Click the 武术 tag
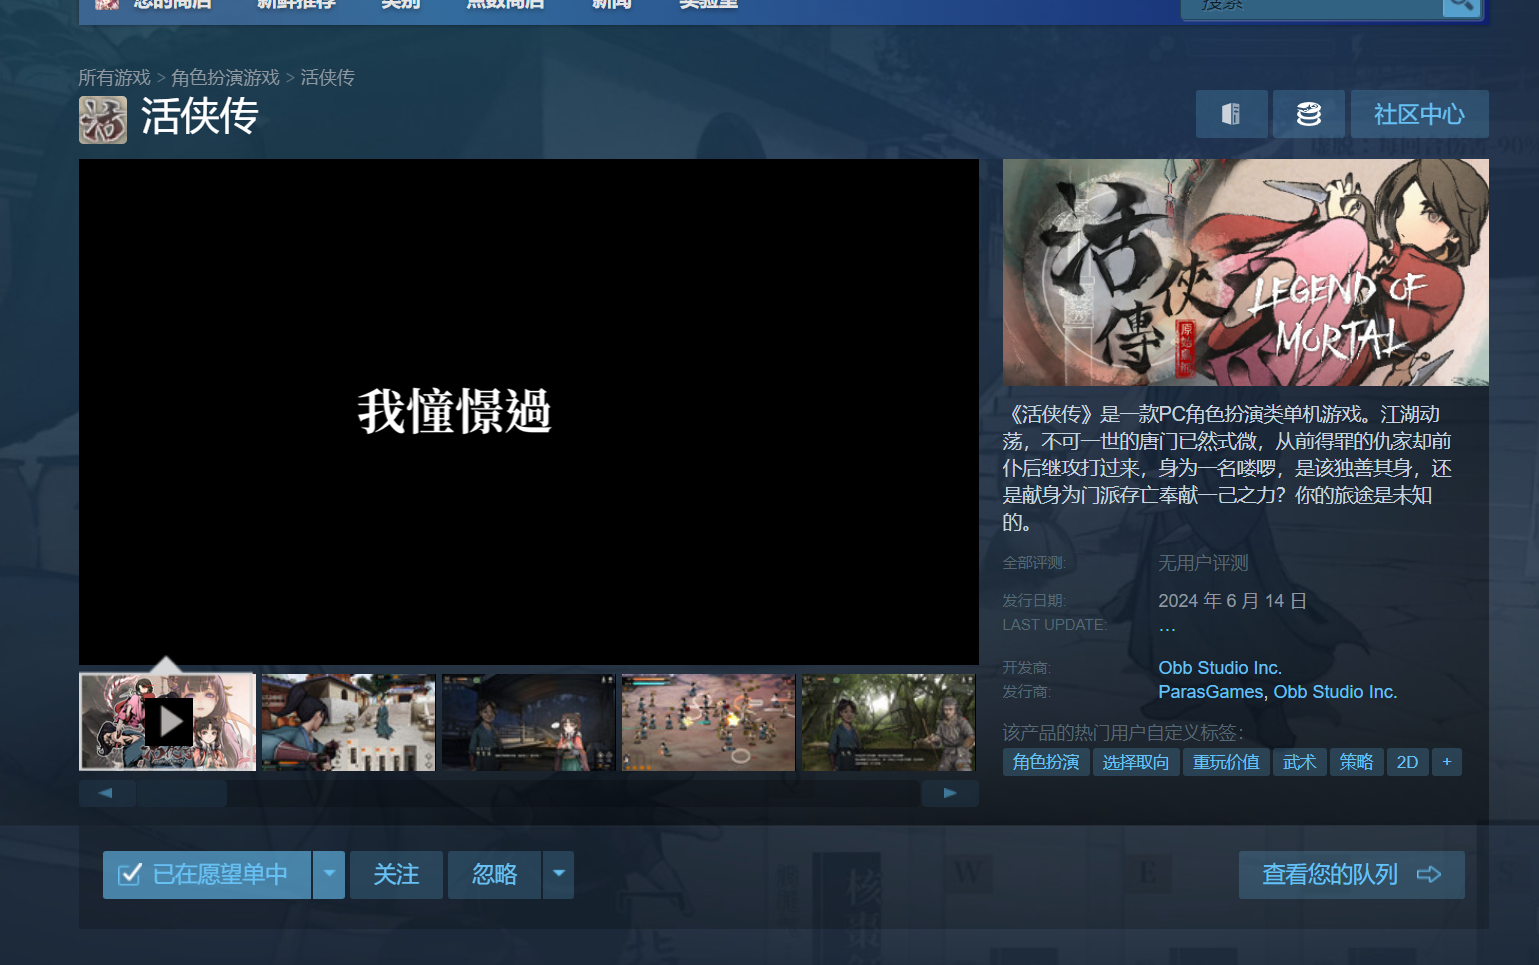Viewport: 1539px width, 965px height. tap(1300, 762)
